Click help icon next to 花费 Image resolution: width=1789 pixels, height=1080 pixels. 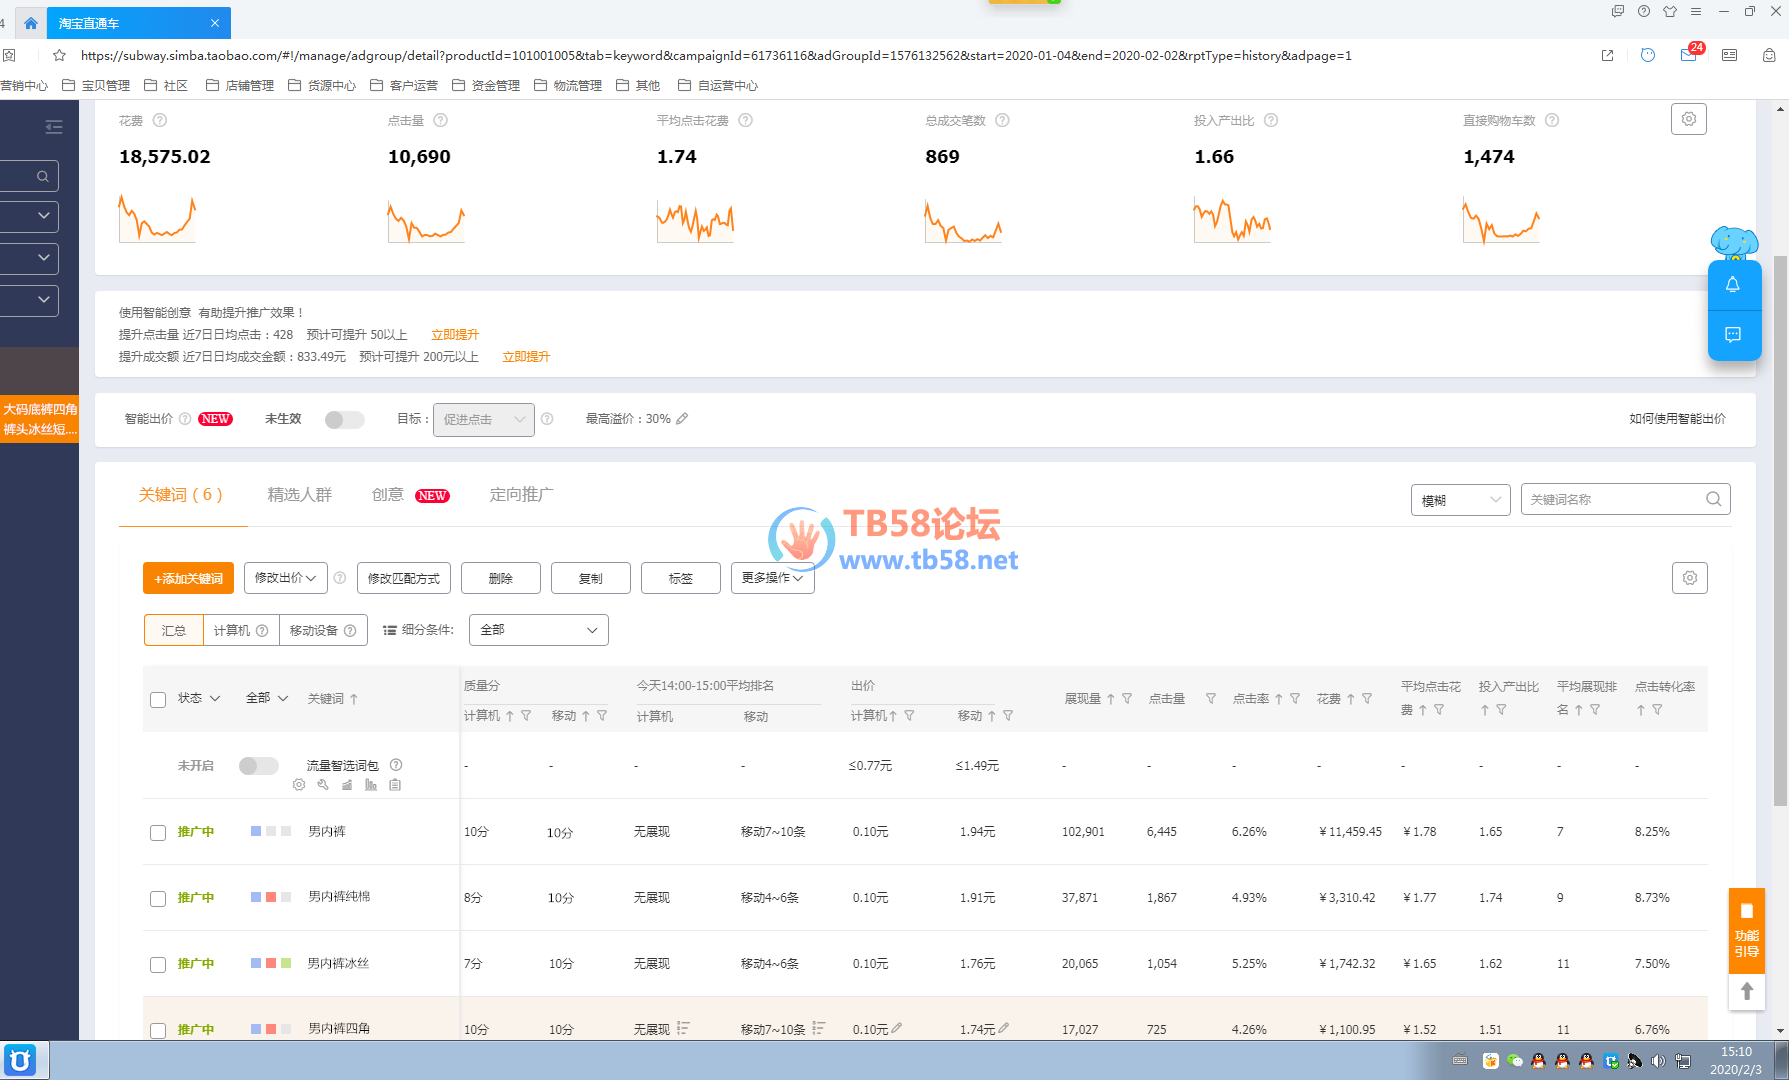pyautogui.click(x=160, y=120)
